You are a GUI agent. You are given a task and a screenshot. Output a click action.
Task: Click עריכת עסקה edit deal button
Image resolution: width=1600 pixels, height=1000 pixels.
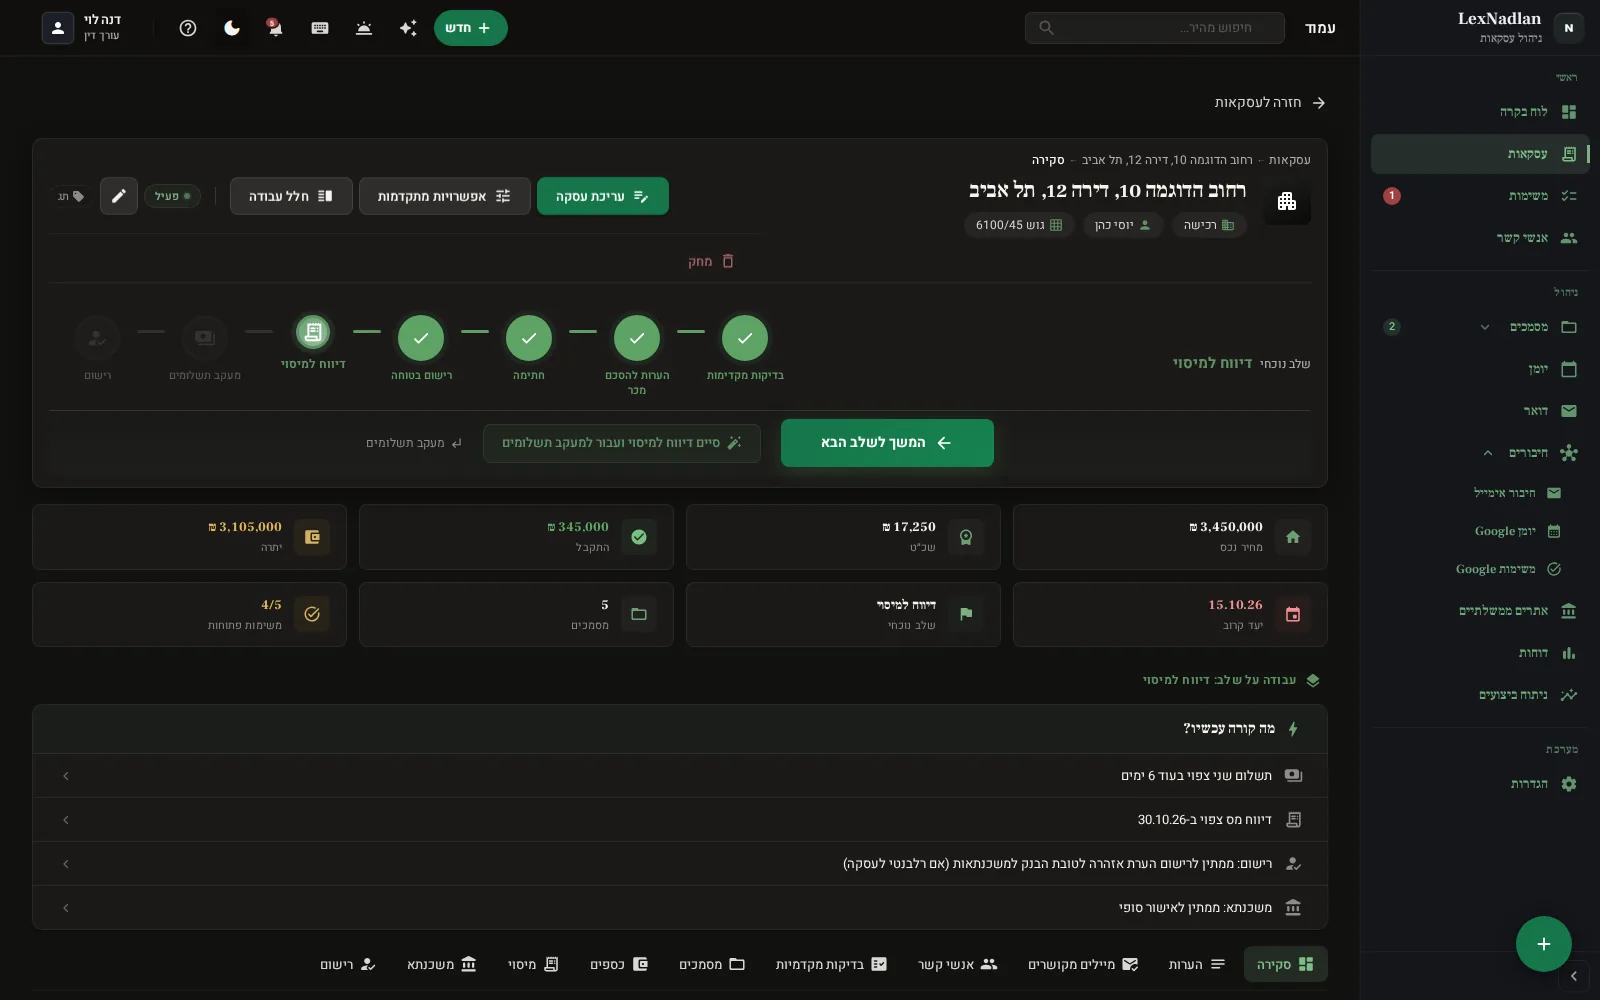click(603, 196)
